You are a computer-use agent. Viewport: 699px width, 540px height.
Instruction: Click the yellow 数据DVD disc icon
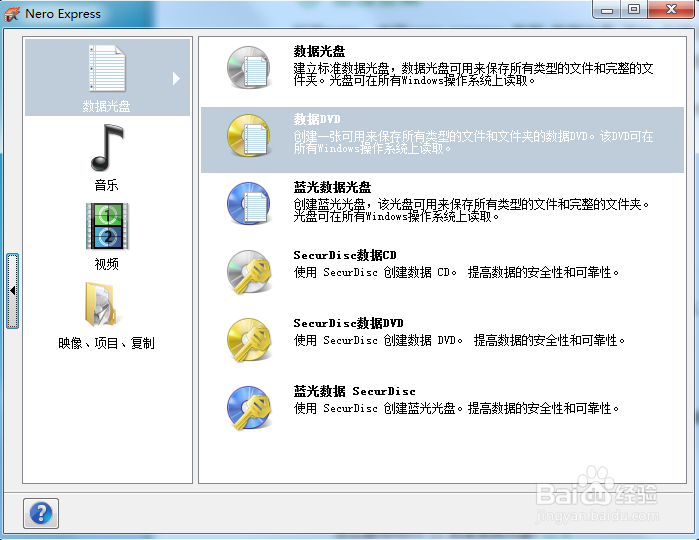click(249, 136)
